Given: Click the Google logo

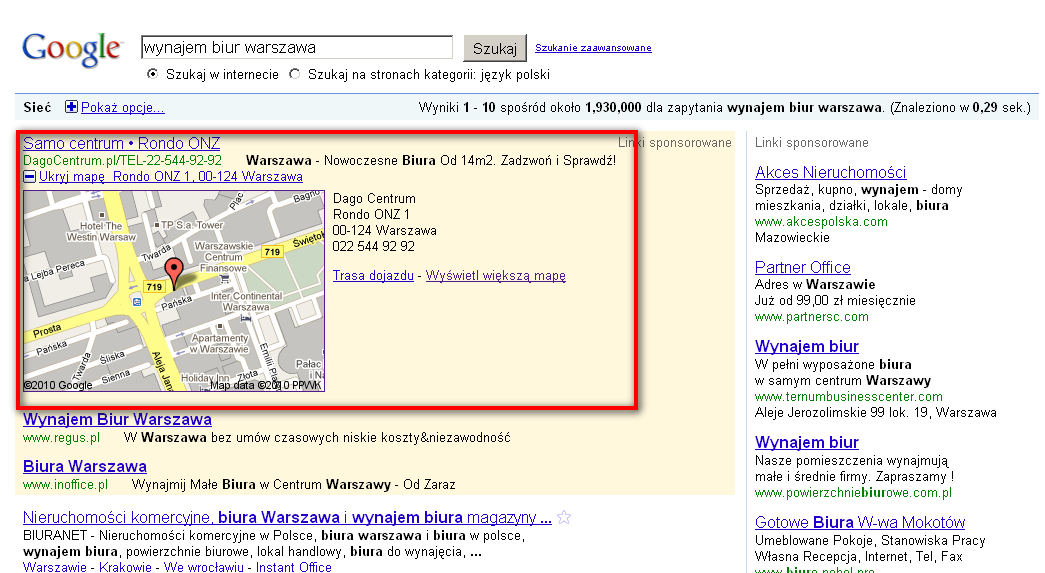Looking at the screenshot, I should tap(72, 49).
